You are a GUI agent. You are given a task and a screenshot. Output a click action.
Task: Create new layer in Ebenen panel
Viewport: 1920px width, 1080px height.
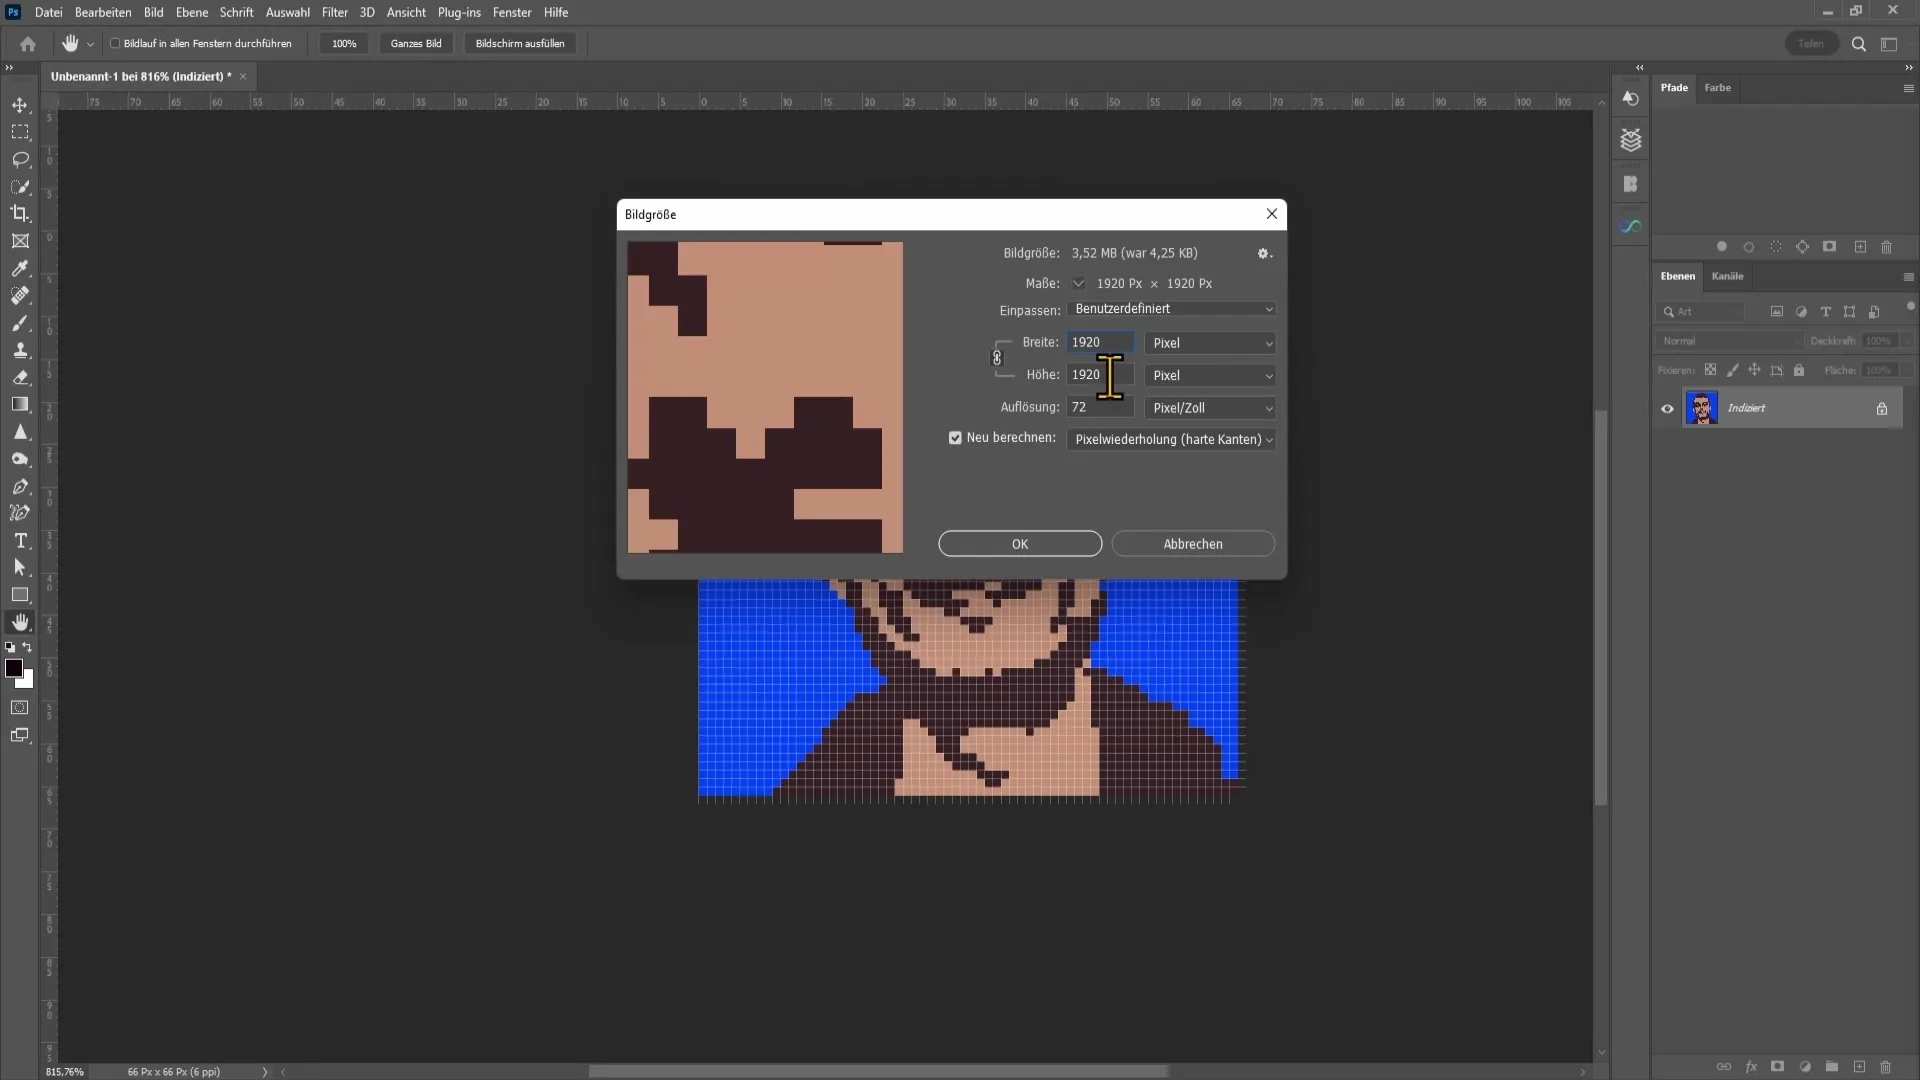[1859, 1067]
